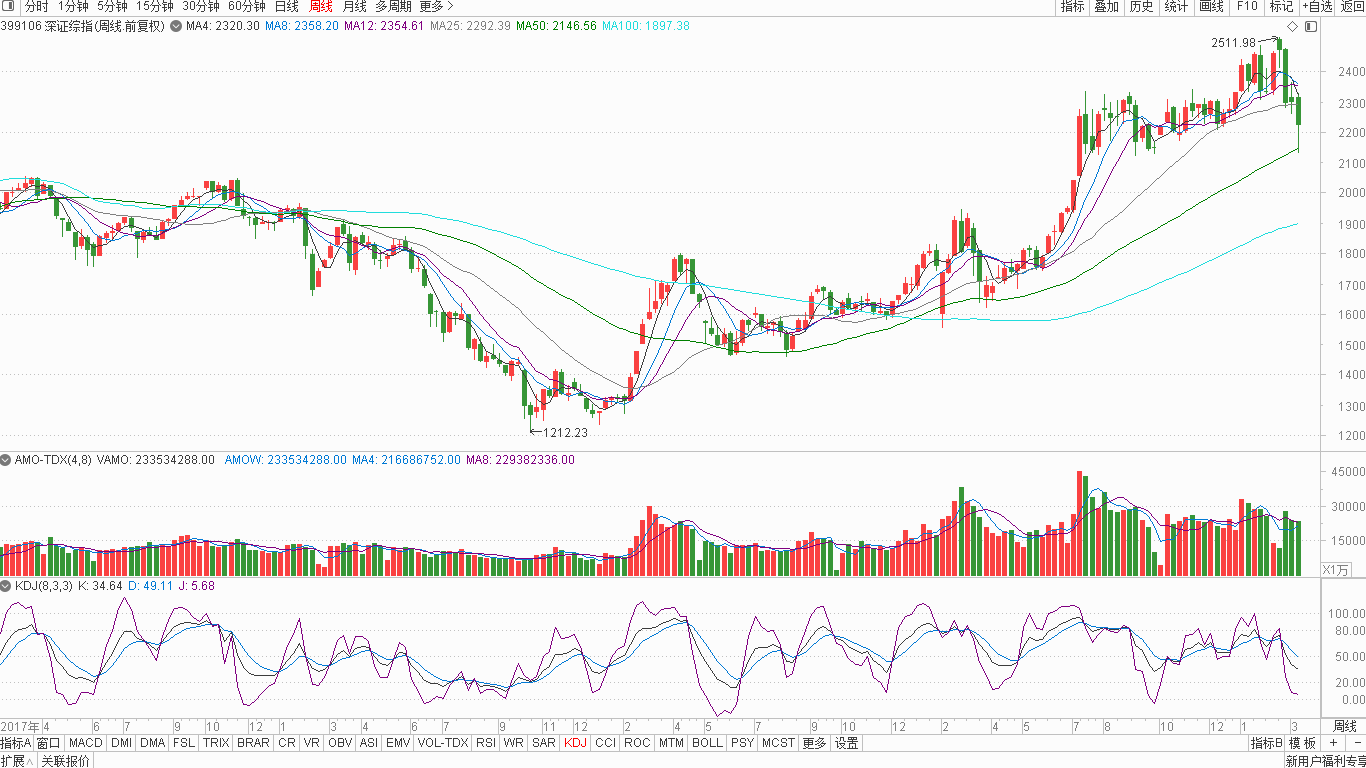Click the panel layout icon at top-left corner

10,6
